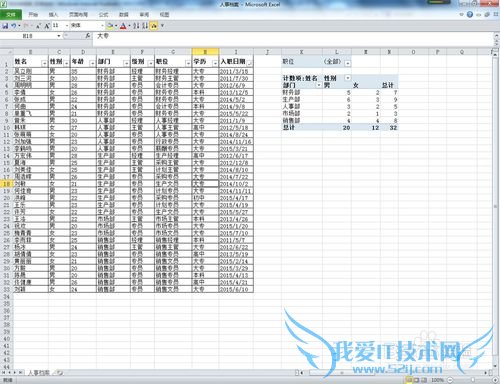Click the minimize ribbon caret icon
500x384 pixels.
pos(462,14)
